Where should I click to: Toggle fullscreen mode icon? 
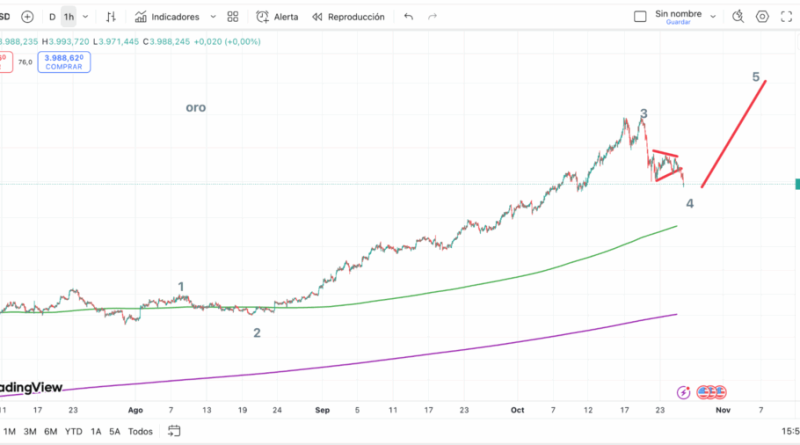(x=789, y=17)
